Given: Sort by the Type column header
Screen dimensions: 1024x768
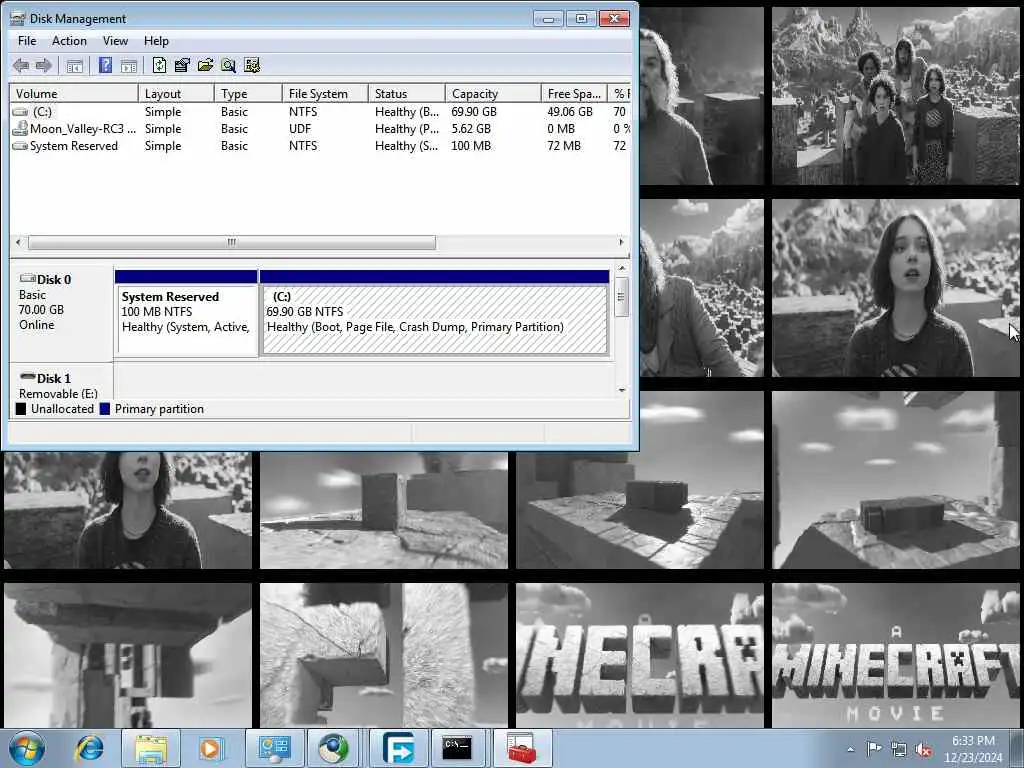Looking at the screenshot, I should pyautogui.click(x=248, y=93).
